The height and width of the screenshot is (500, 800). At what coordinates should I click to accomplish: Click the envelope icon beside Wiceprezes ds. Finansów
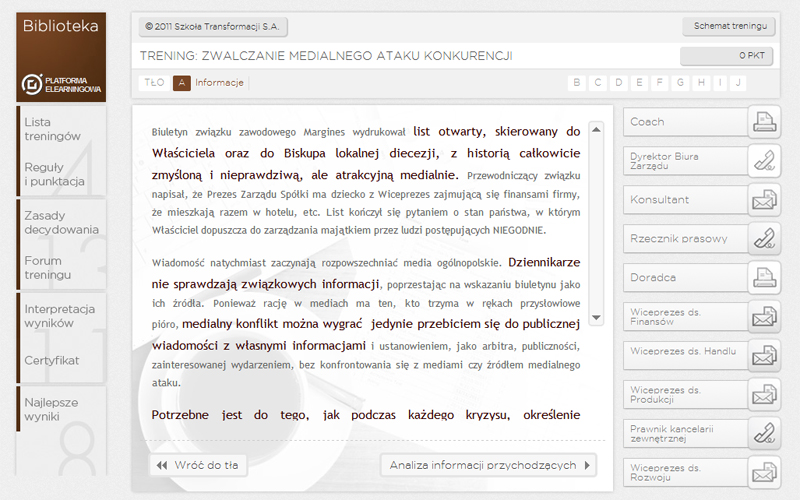764,316
